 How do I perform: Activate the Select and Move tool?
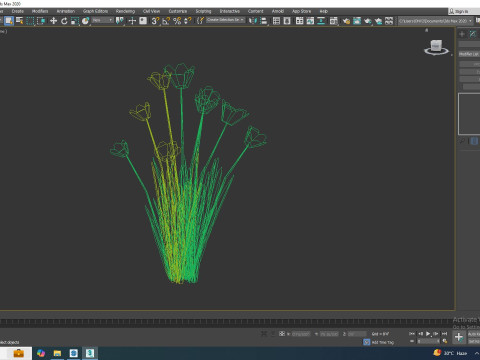point(53,21)
